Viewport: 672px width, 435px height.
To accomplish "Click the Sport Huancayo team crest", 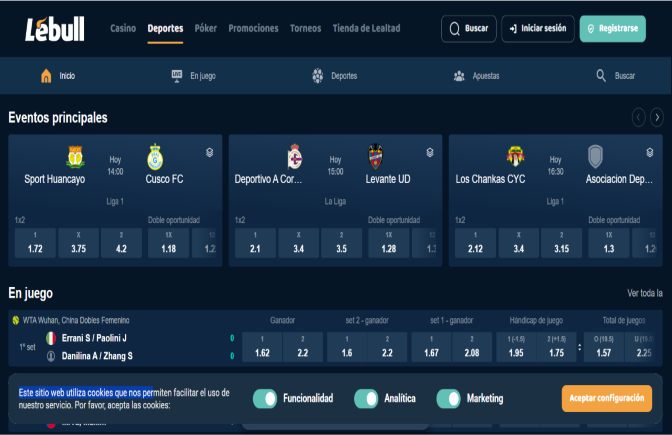I will pos(75,157).
